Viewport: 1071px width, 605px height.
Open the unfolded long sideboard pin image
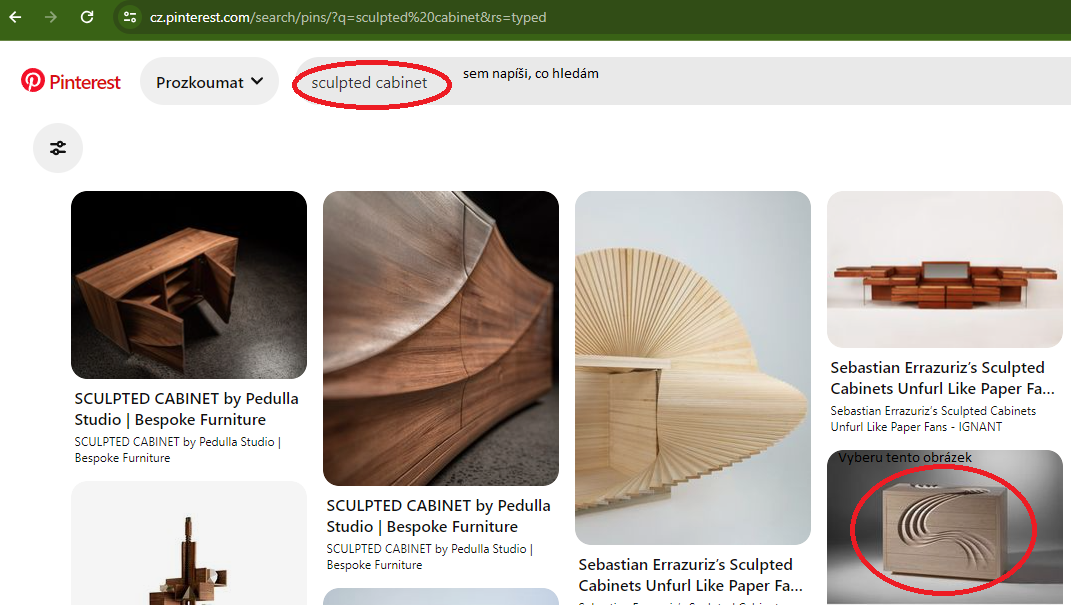click(945, 269)
